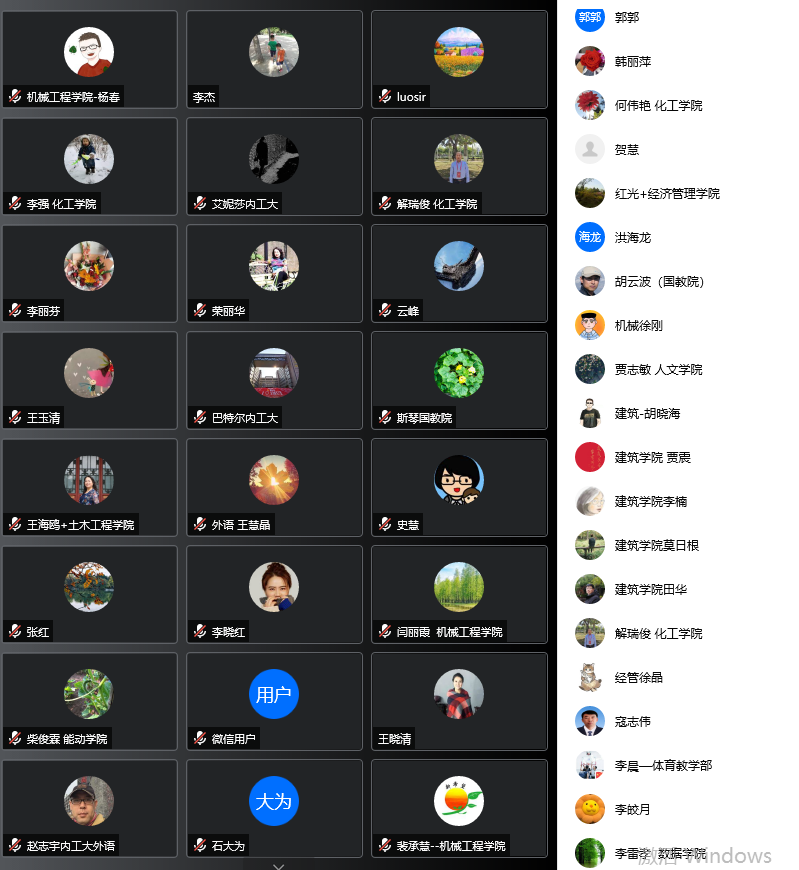Click muted mic icon beside 史慧
The height and width of the screenshot is (870, 799).
385,524
